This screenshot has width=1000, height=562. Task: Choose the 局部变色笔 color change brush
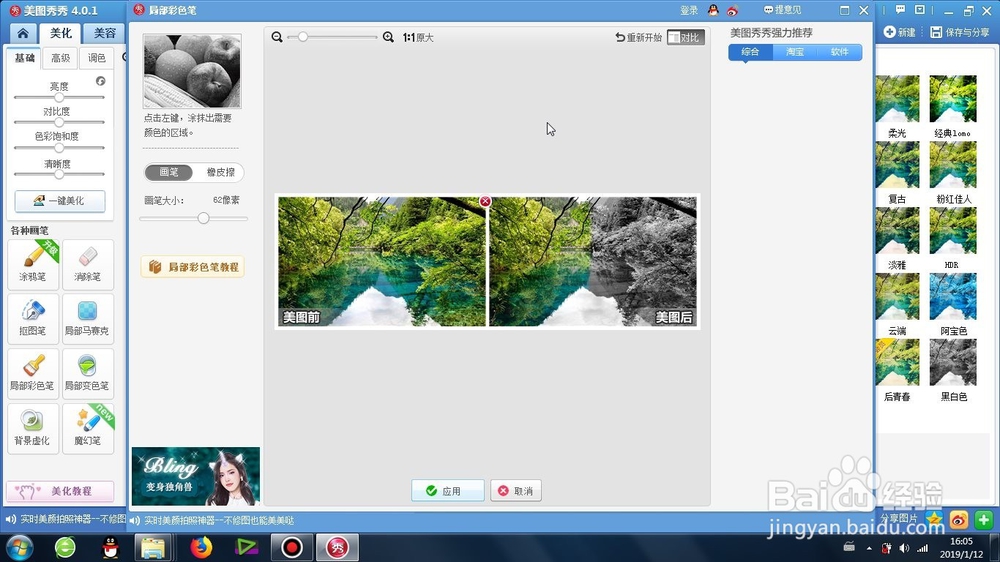click(88, 373)
